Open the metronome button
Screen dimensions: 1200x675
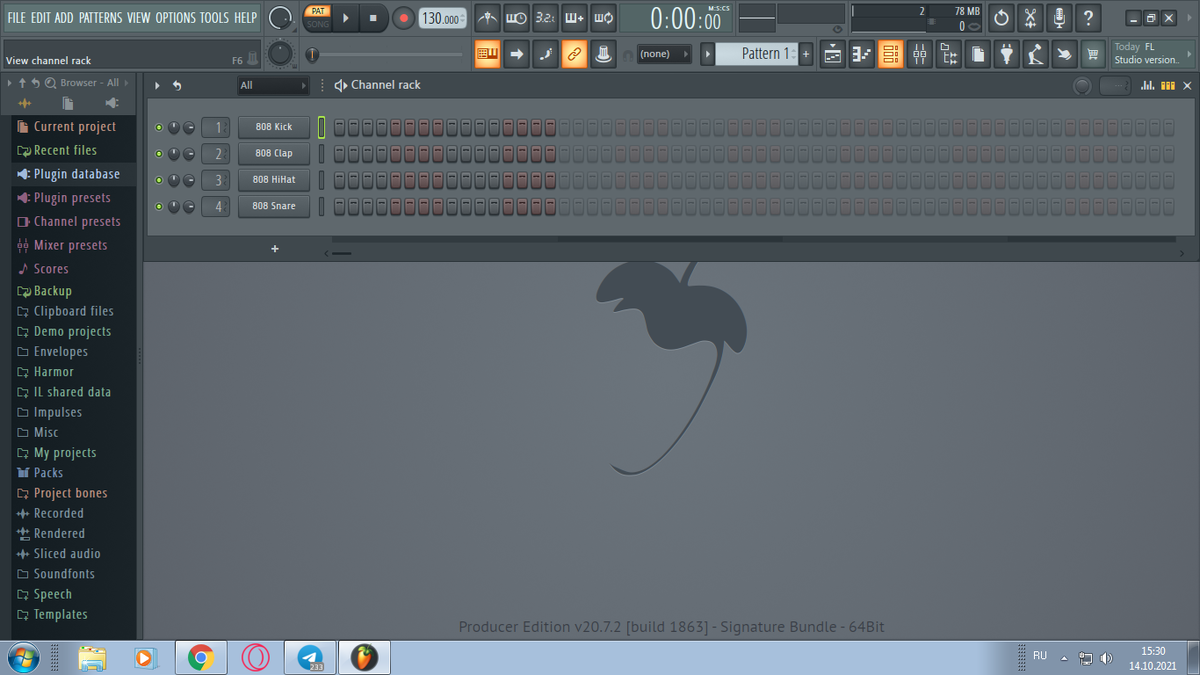[x=487, y=18]
